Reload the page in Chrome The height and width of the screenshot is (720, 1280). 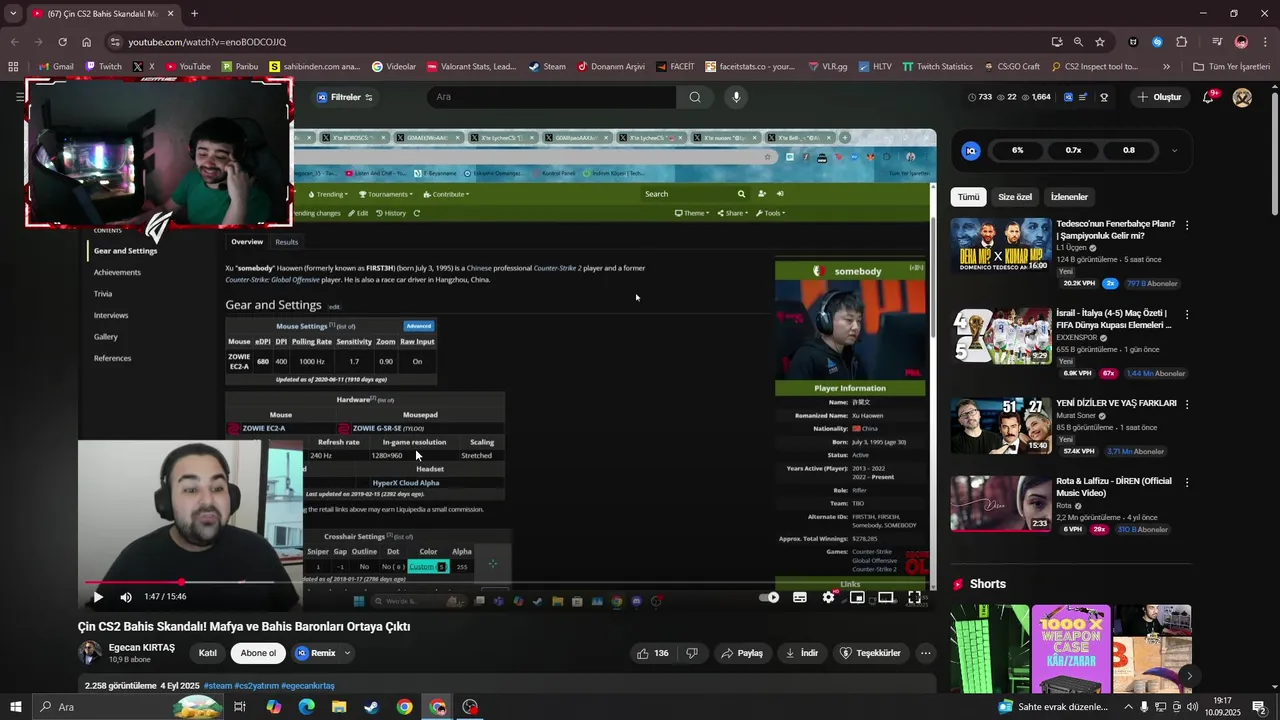[62, 42]
